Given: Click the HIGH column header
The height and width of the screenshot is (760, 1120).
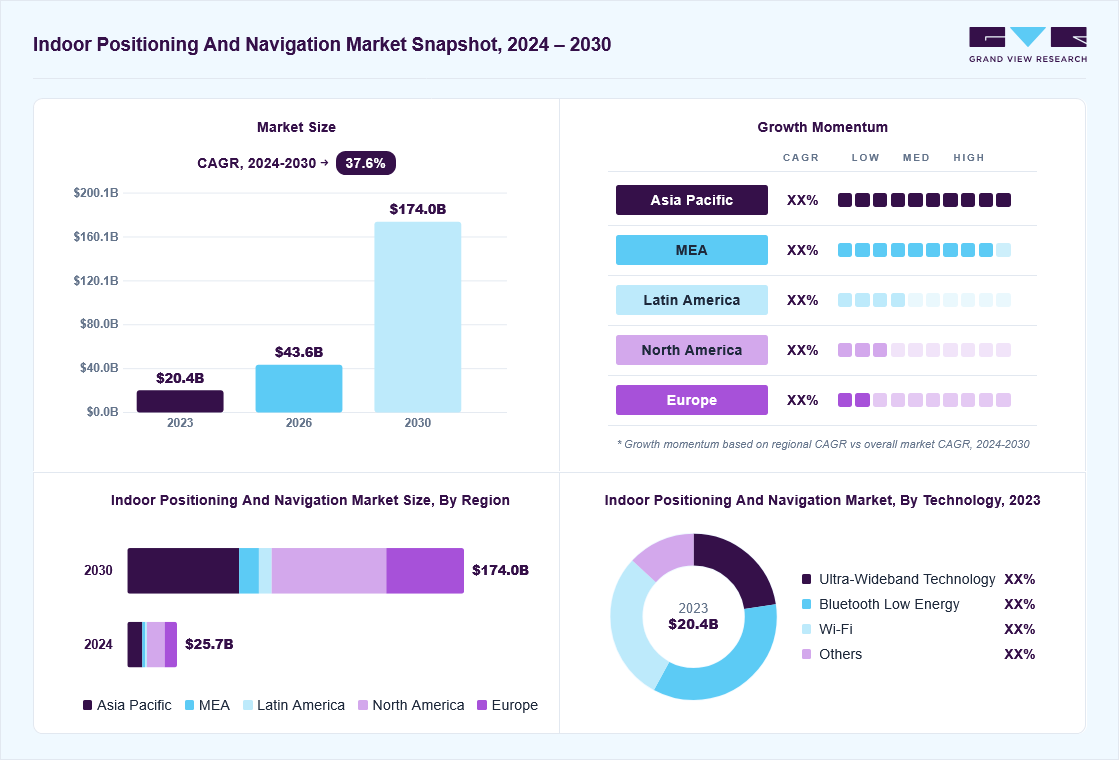Looking at the screenshot, I should coord(969,157).
